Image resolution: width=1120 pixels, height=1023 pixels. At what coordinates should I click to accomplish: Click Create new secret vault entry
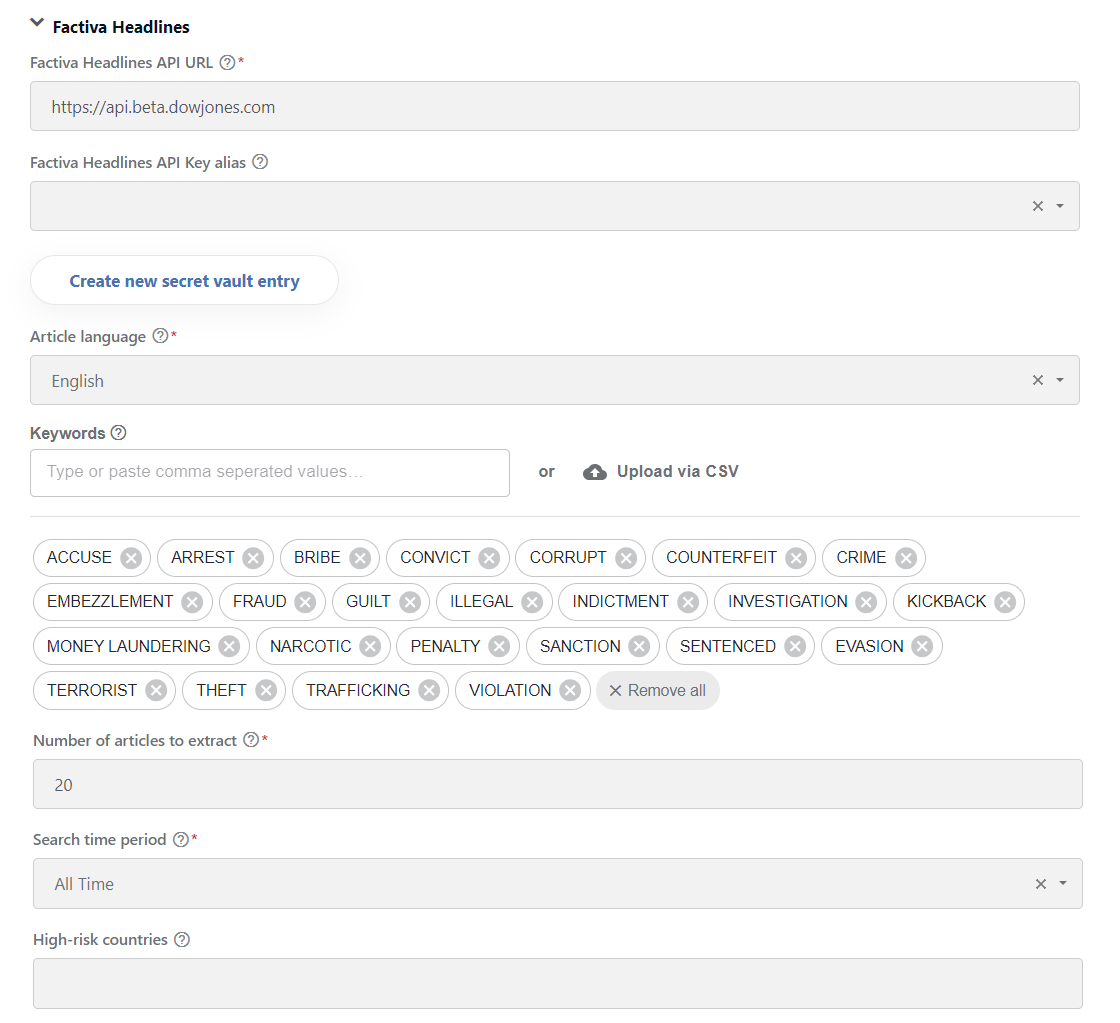point(184,281)
